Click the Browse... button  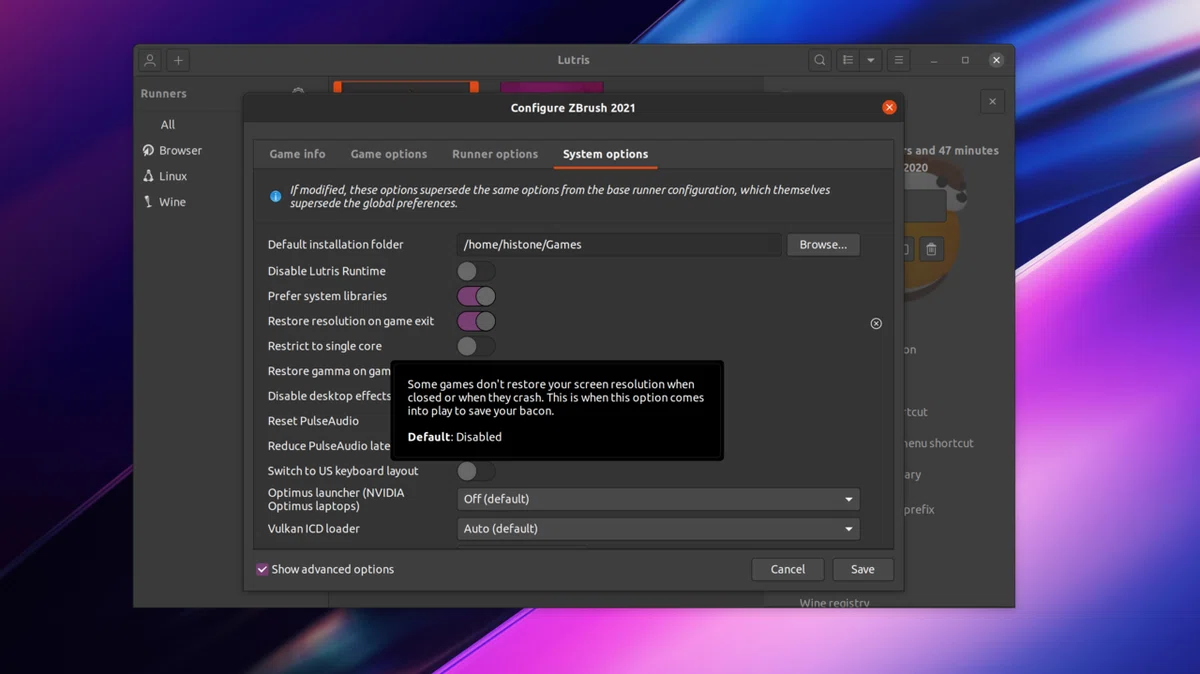[x=823, y=245]
